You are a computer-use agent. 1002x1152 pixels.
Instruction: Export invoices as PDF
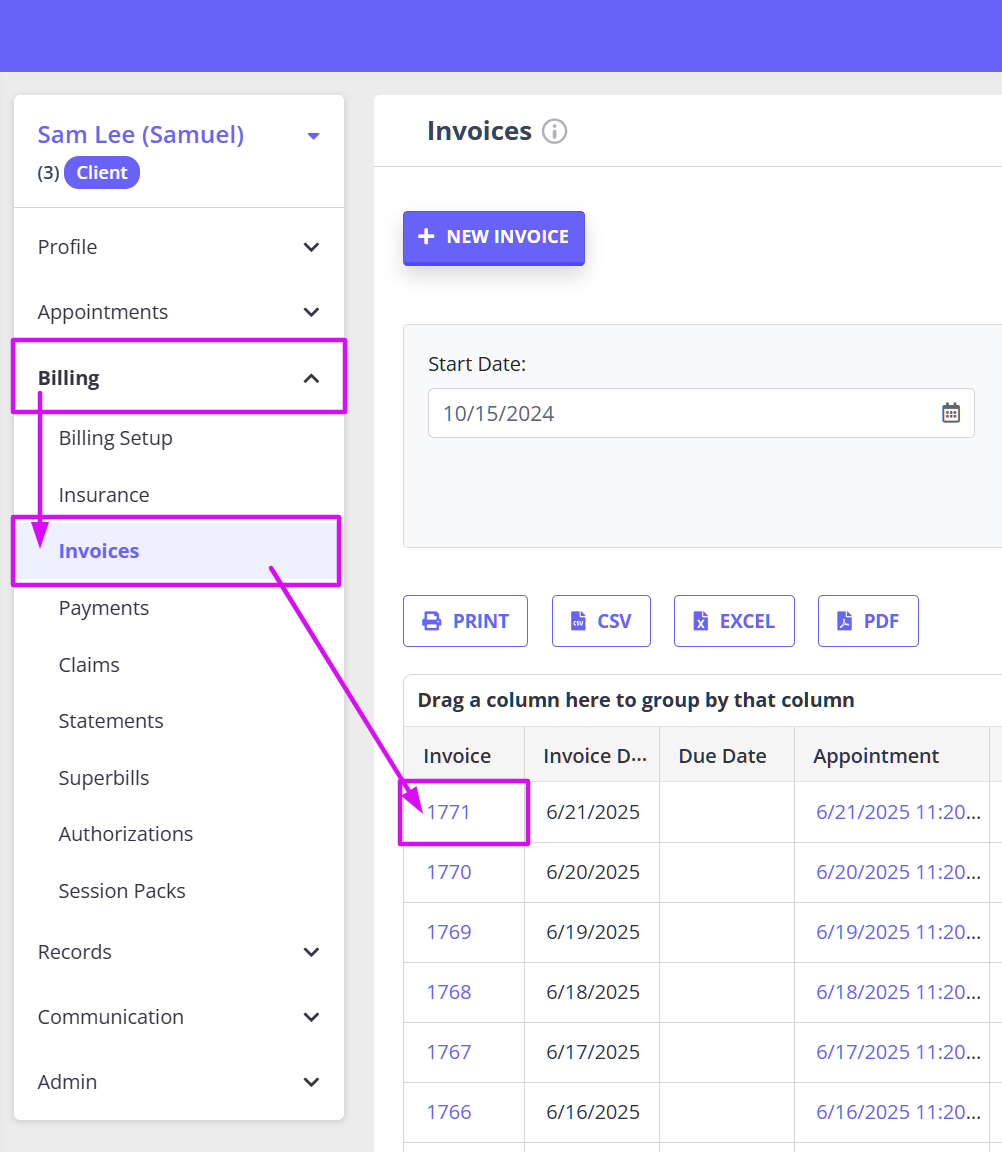point(867,621)
